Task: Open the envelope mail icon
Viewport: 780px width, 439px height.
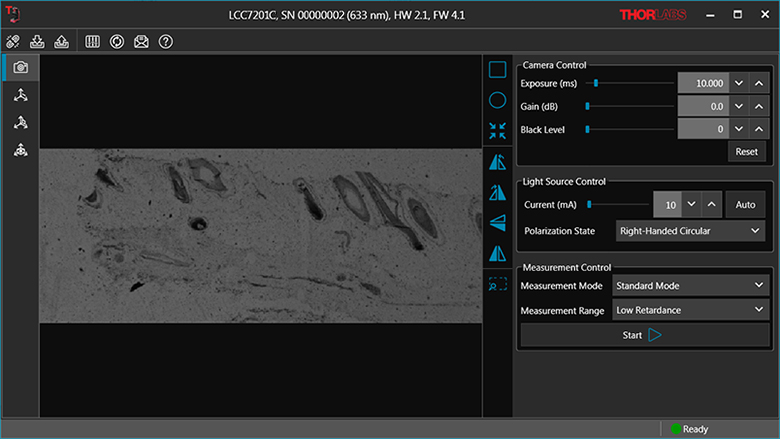Action: [142, 41]
